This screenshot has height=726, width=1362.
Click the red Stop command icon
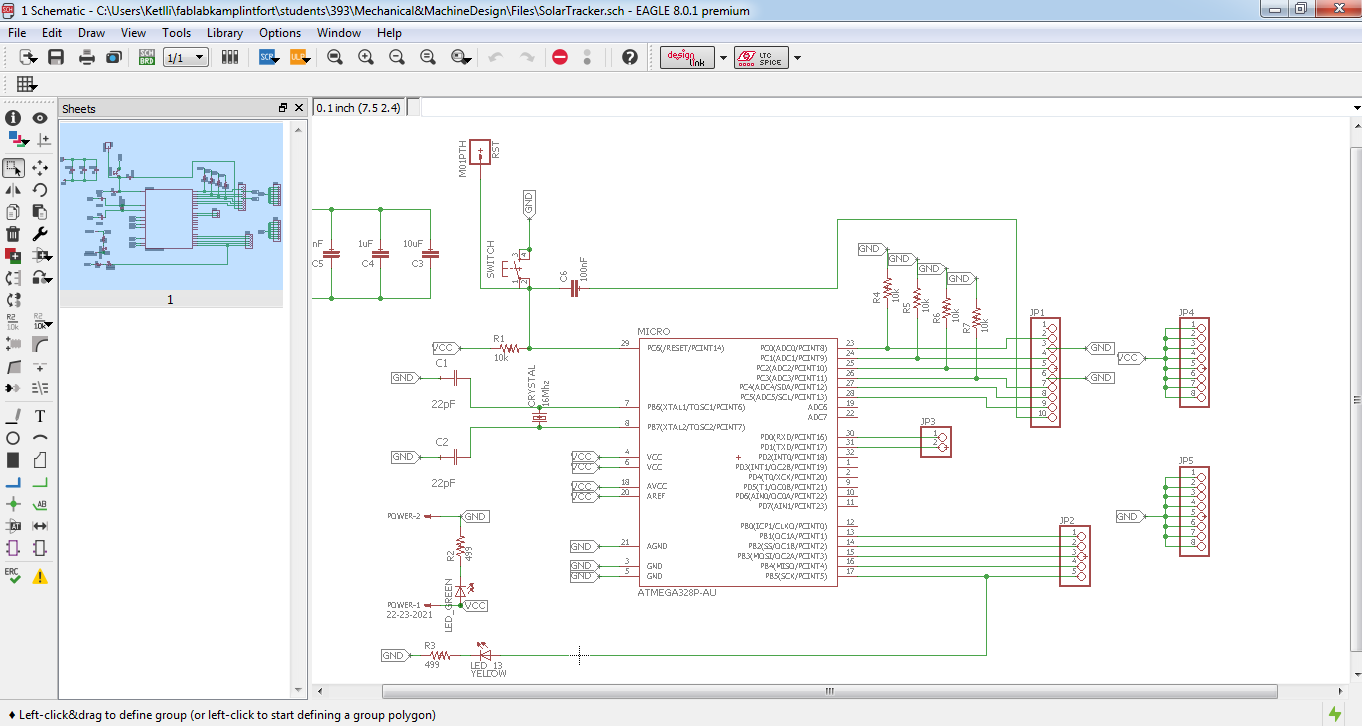coord(560,57)
